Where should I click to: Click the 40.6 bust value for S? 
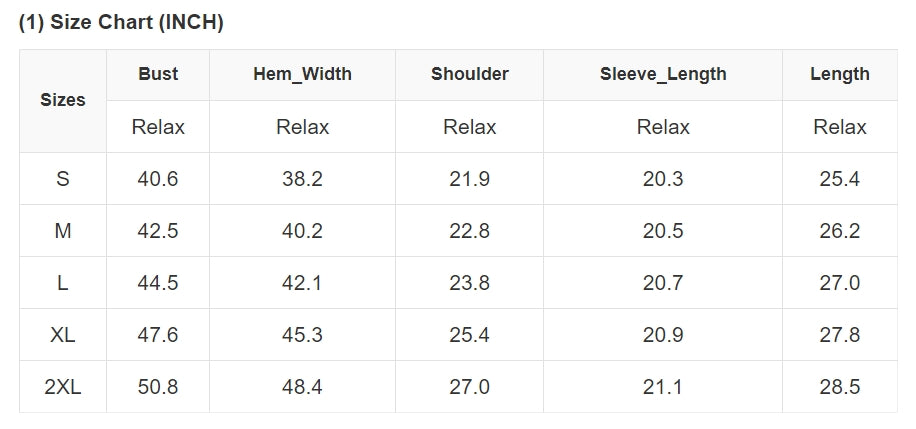point(158,179)
